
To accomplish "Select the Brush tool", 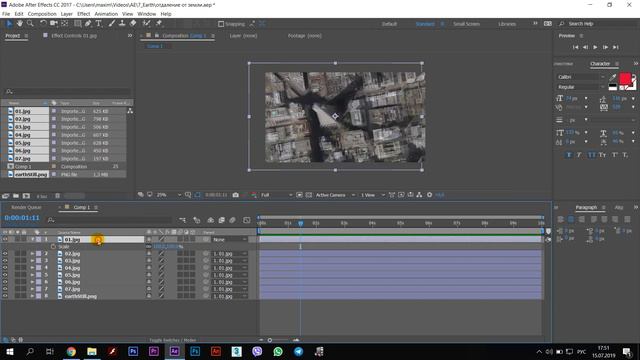I will pos(111,24).
